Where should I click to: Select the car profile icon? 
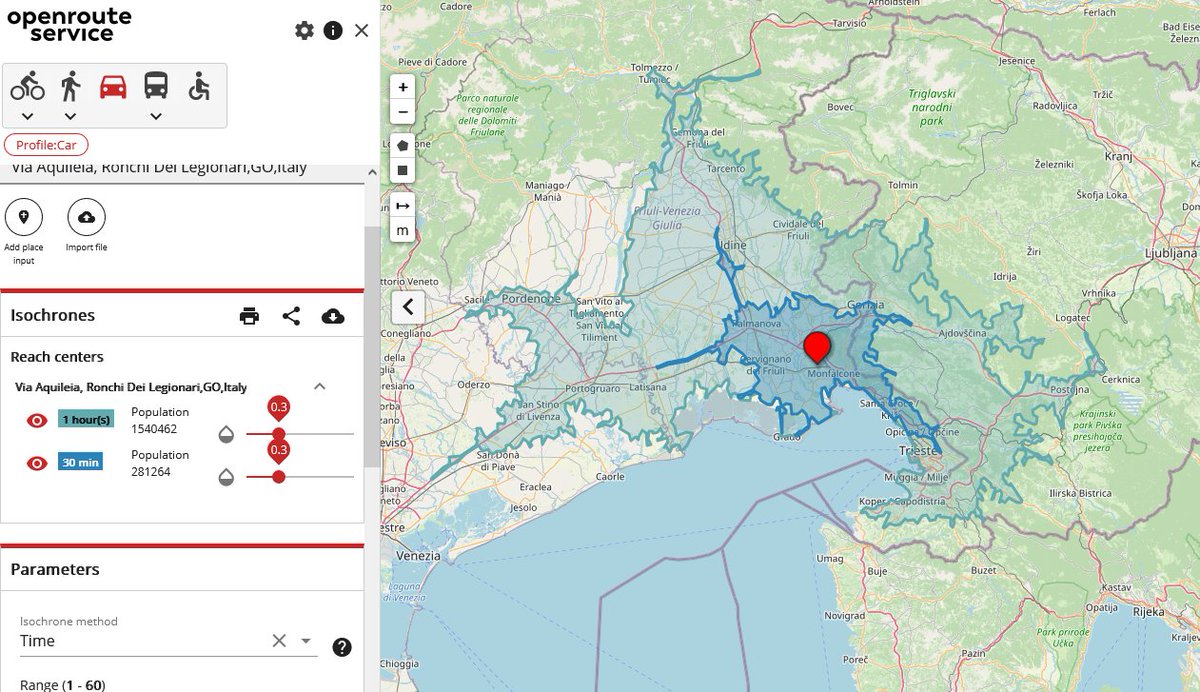[x=113, y=87]
